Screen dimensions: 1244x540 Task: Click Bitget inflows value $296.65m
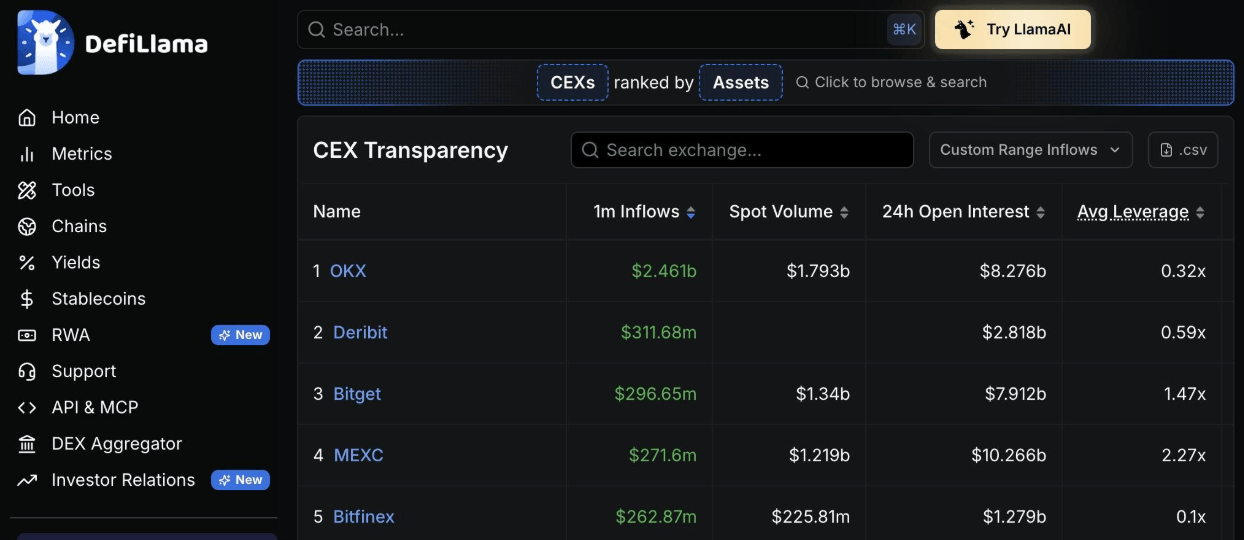pos(656,394)
